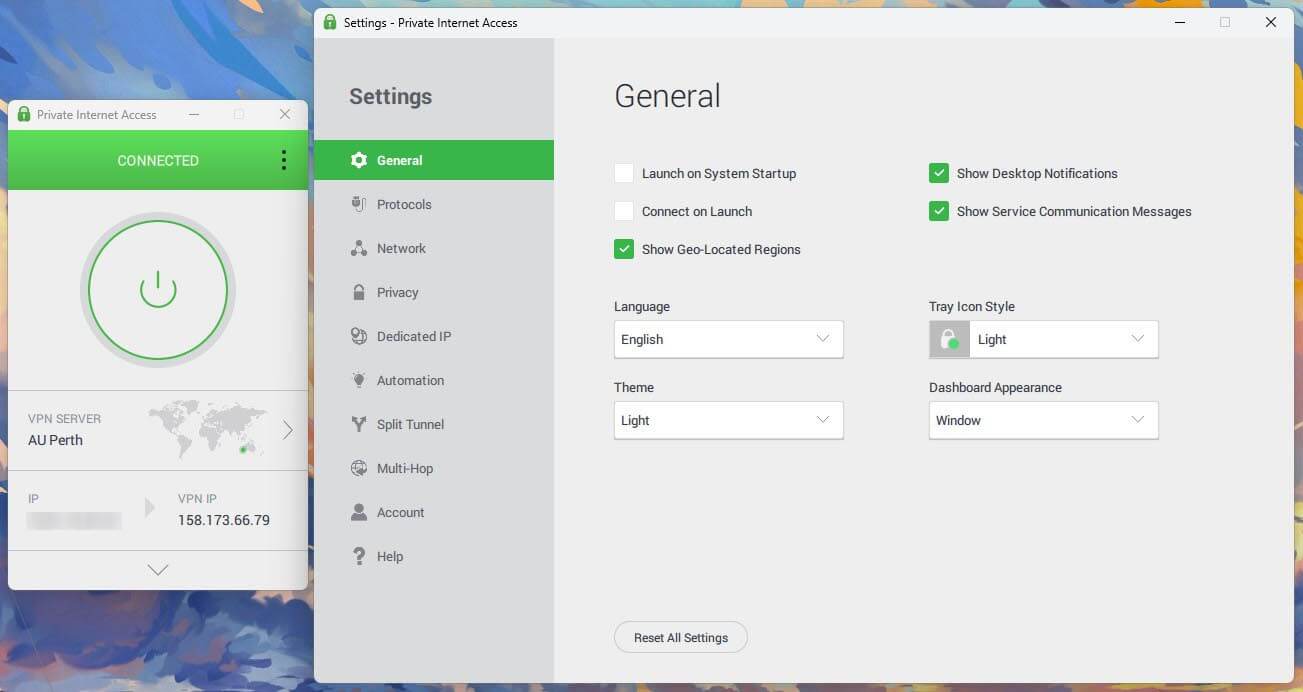This screenshot has width=1303, height=692.
Task: Open the Protocols settings tab
Action: pos(434,204)
